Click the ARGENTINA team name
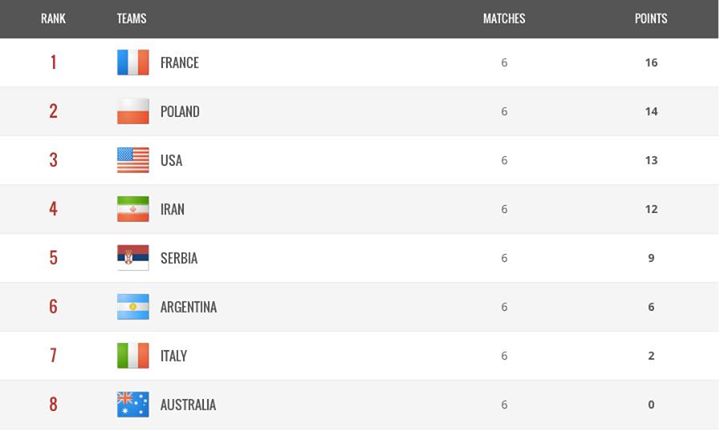The width and height of the screenshot is (720, 431). coord(188,307)
